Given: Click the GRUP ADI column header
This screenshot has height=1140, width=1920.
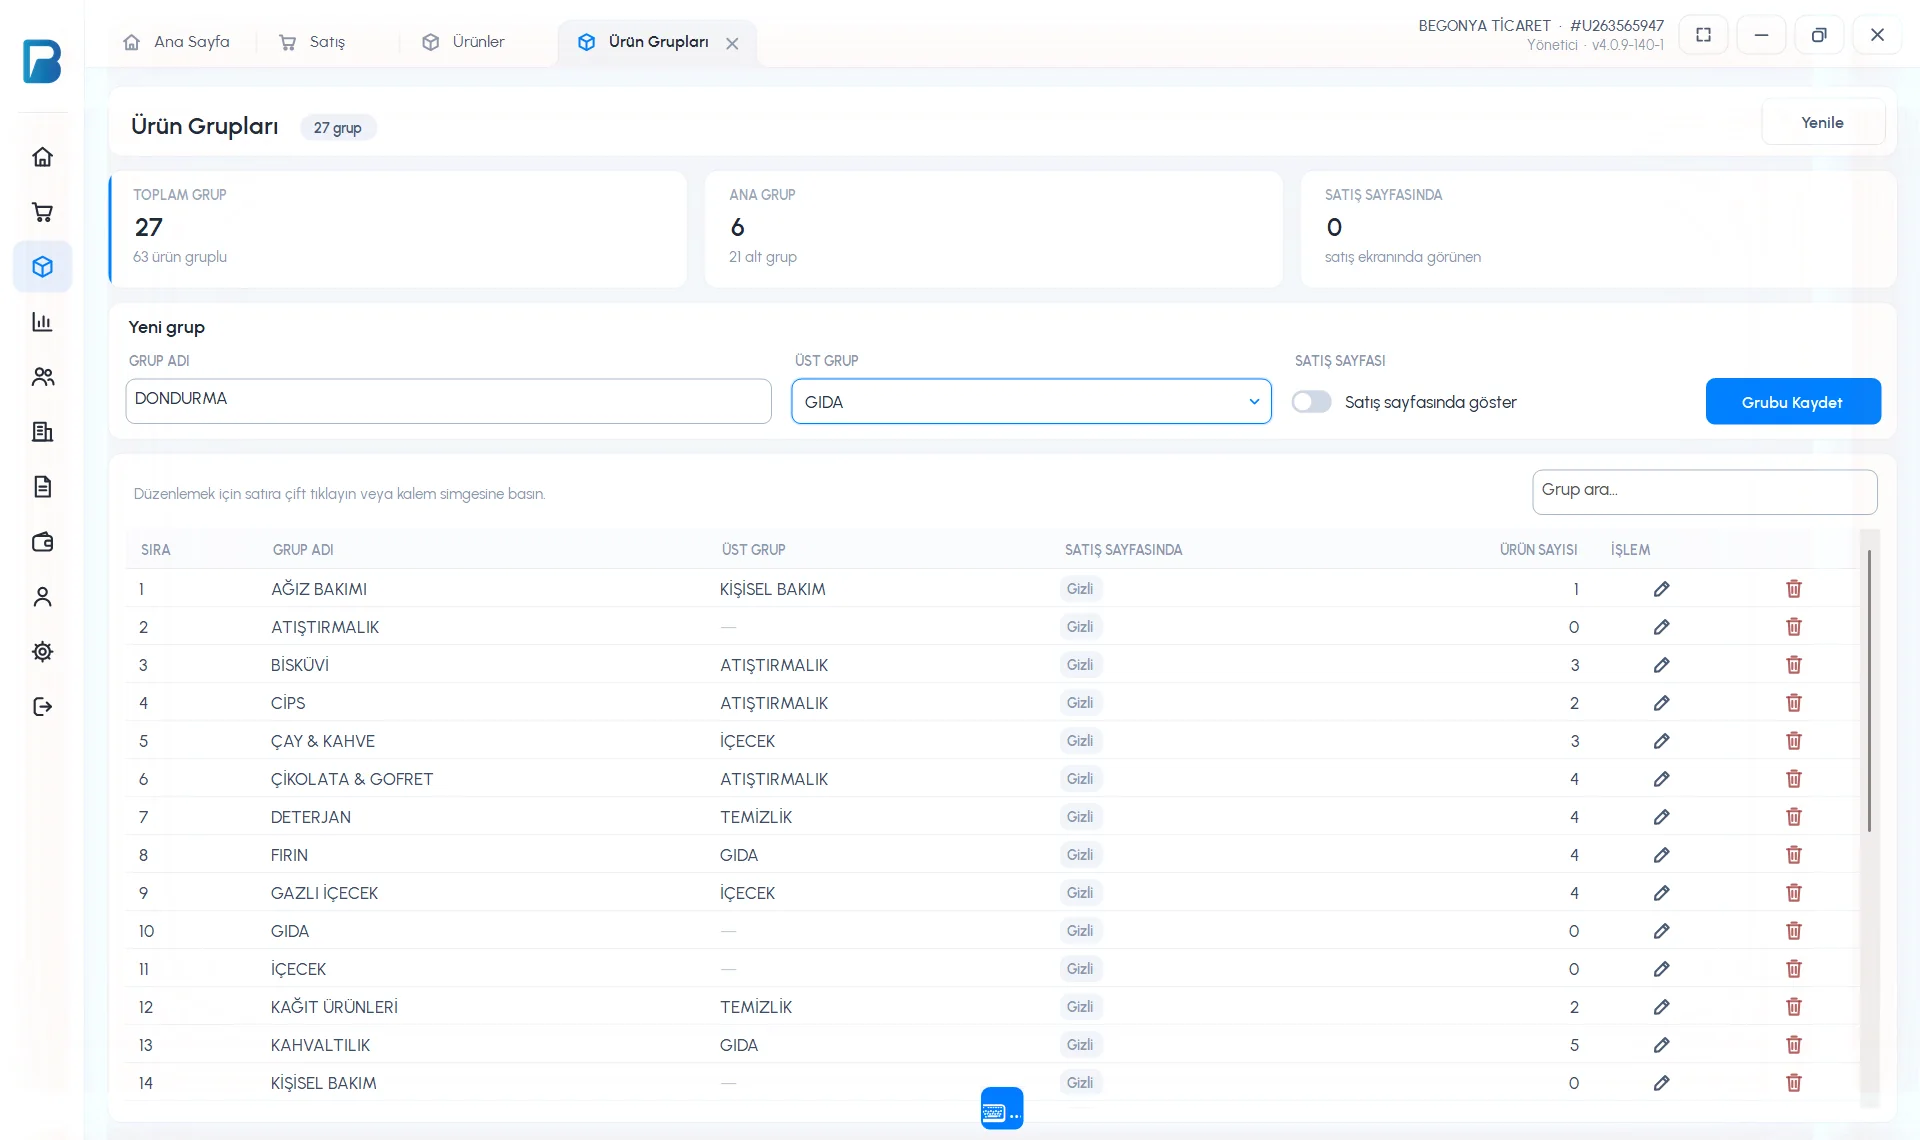Looking at the screenshot, I should point(303,550).
